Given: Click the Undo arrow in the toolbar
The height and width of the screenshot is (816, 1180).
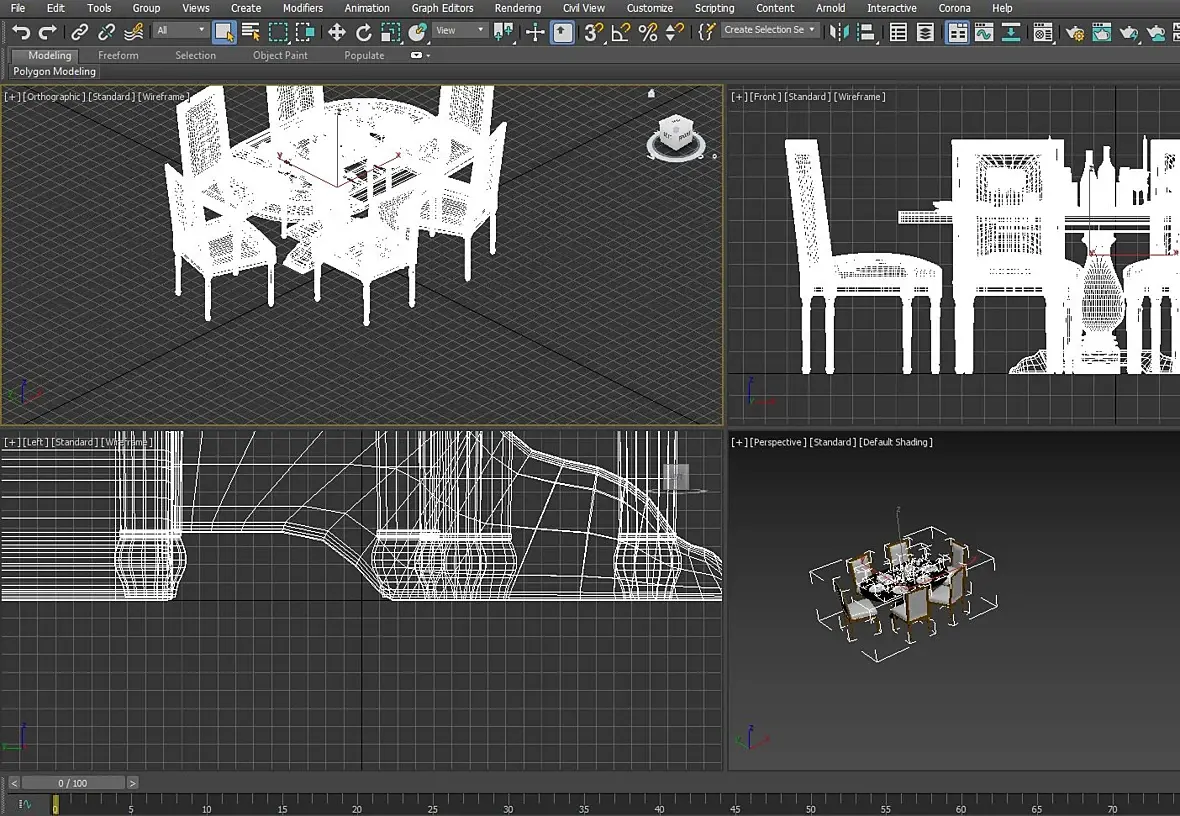Looking at the screenshot, I should pos(21,32).
